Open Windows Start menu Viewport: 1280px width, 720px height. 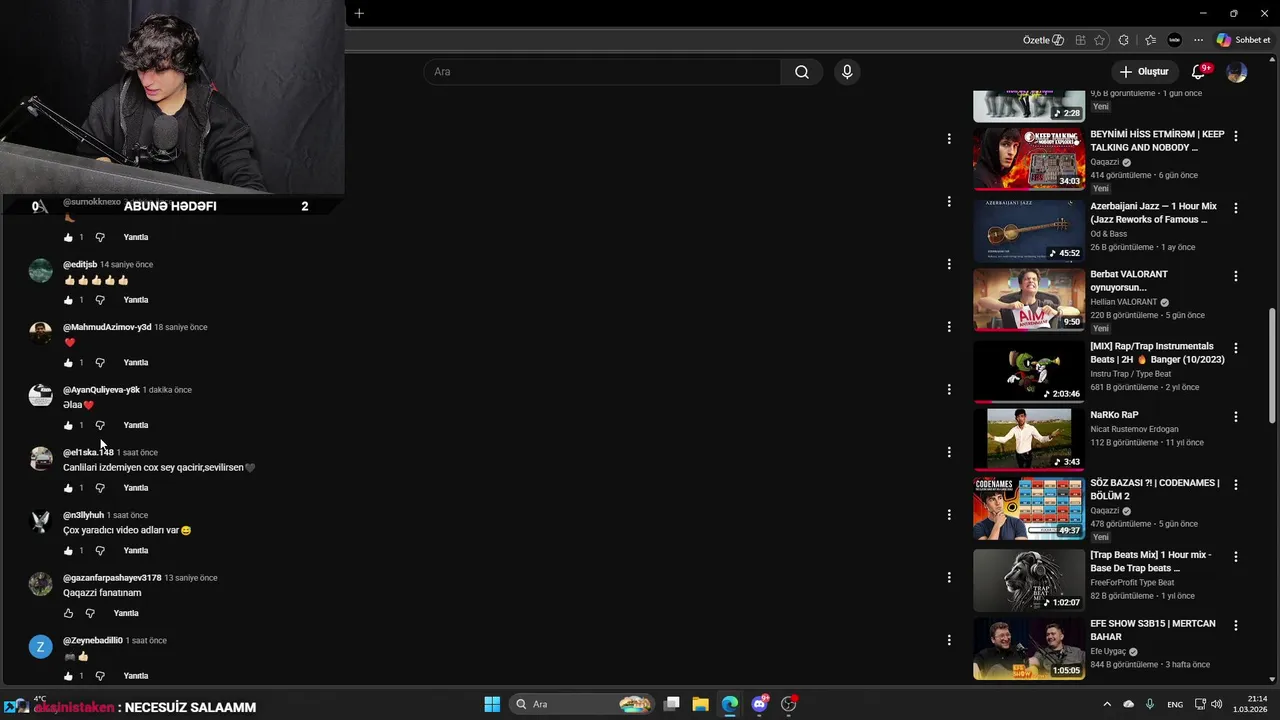click(492, 704)
